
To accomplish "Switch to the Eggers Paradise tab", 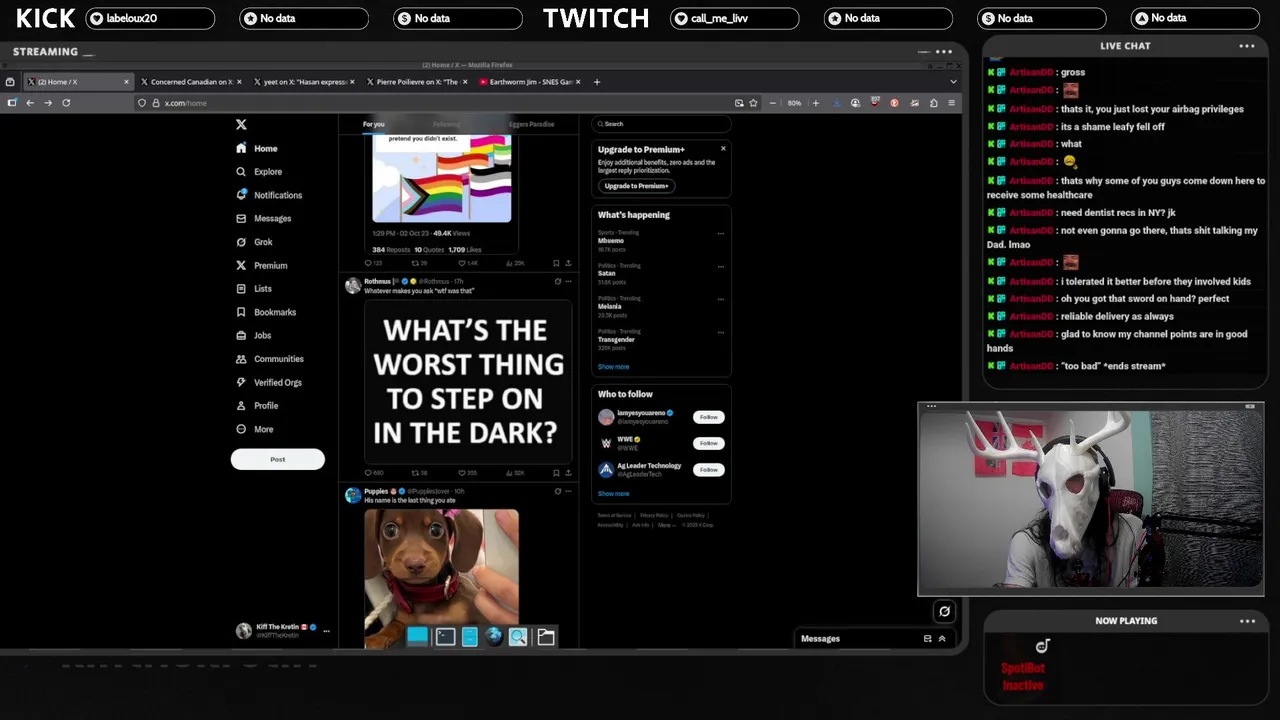I will click(531, 124).
